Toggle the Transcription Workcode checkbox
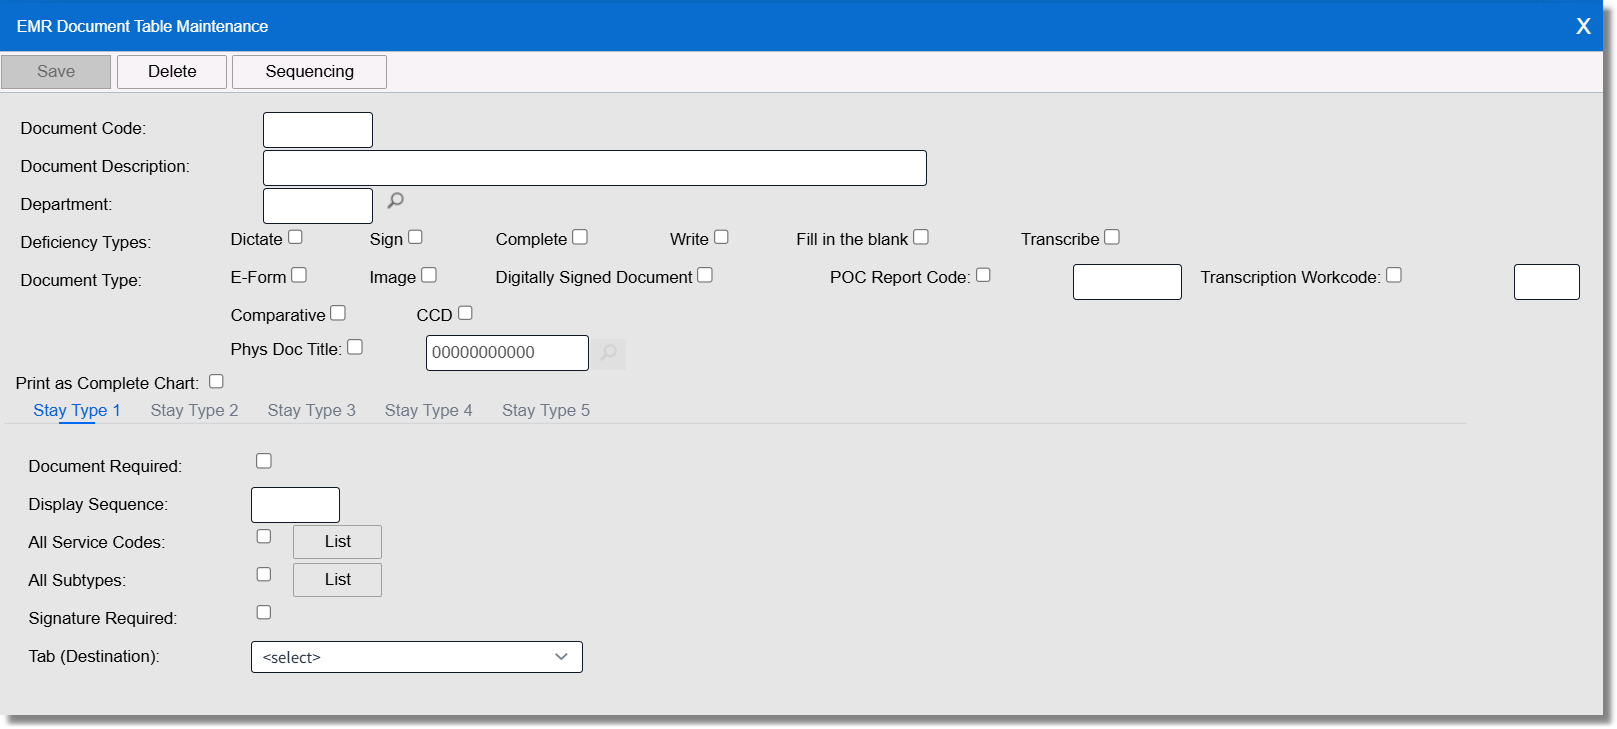This screenshot has width=1617, height=729. tap(1394, 275)
